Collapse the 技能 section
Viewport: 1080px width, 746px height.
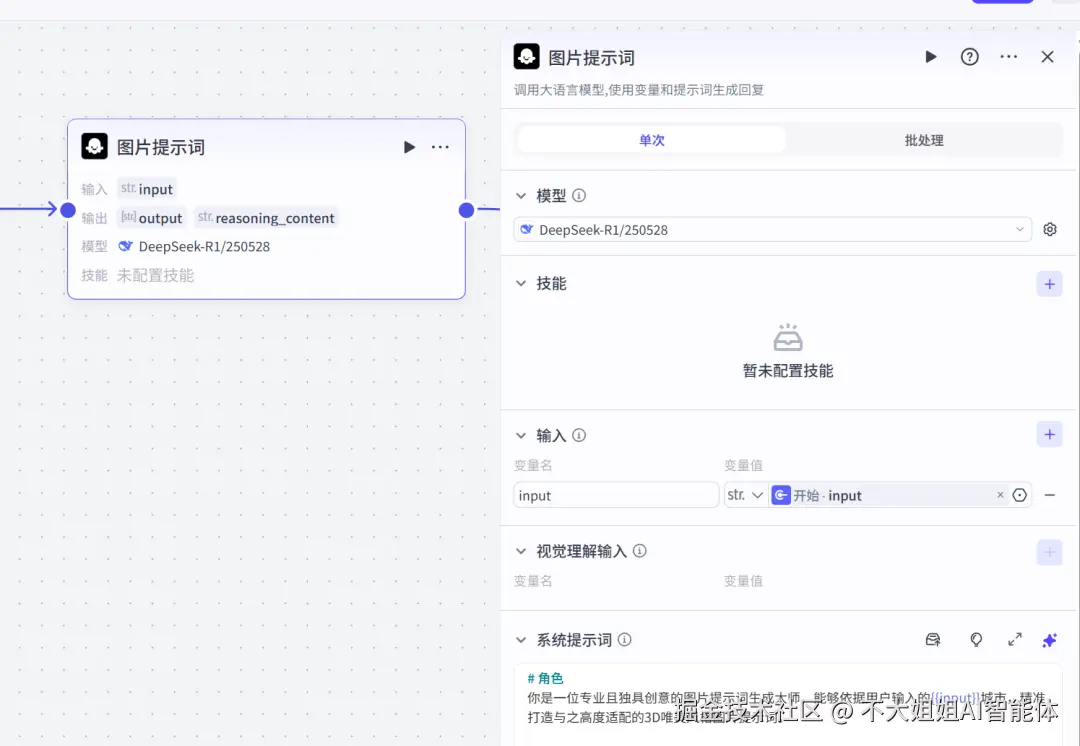point(522,283)
